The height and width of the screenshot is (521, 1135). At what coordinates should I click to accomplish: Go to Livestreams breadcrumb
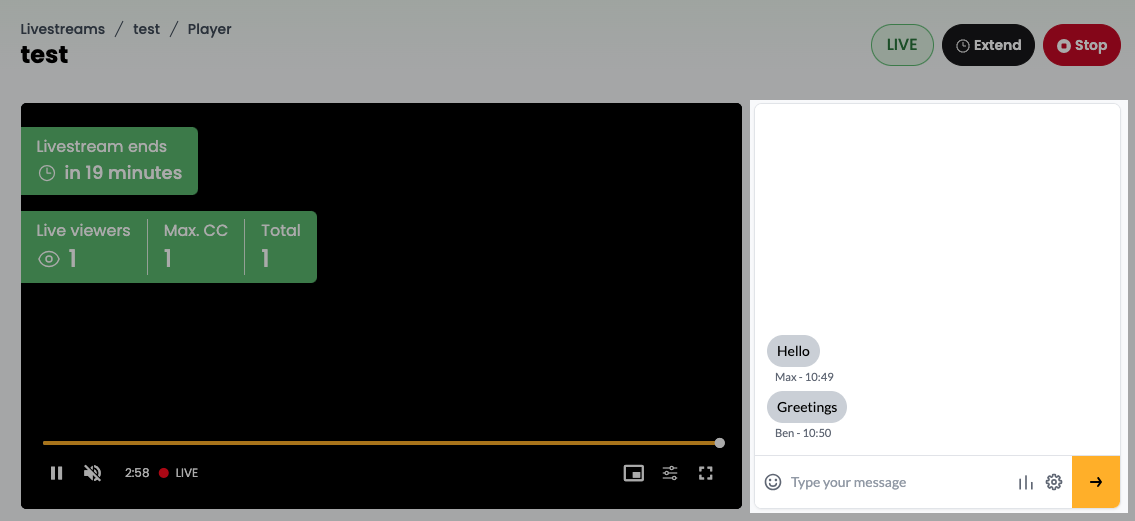tap(62, 30)
